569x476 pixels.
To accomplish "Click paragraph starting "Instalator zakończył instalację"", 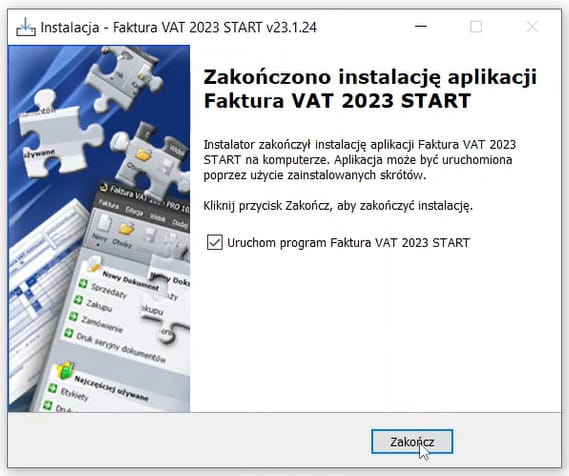I will [360, 160].
